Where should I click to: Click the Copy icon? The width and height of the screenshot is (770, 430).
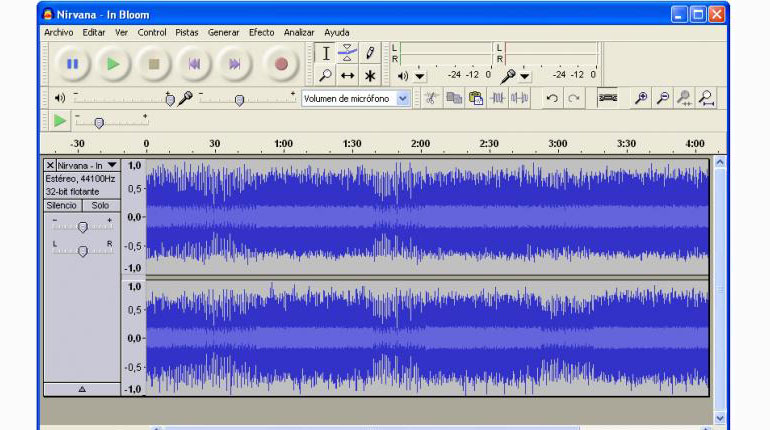coord(454,98)
